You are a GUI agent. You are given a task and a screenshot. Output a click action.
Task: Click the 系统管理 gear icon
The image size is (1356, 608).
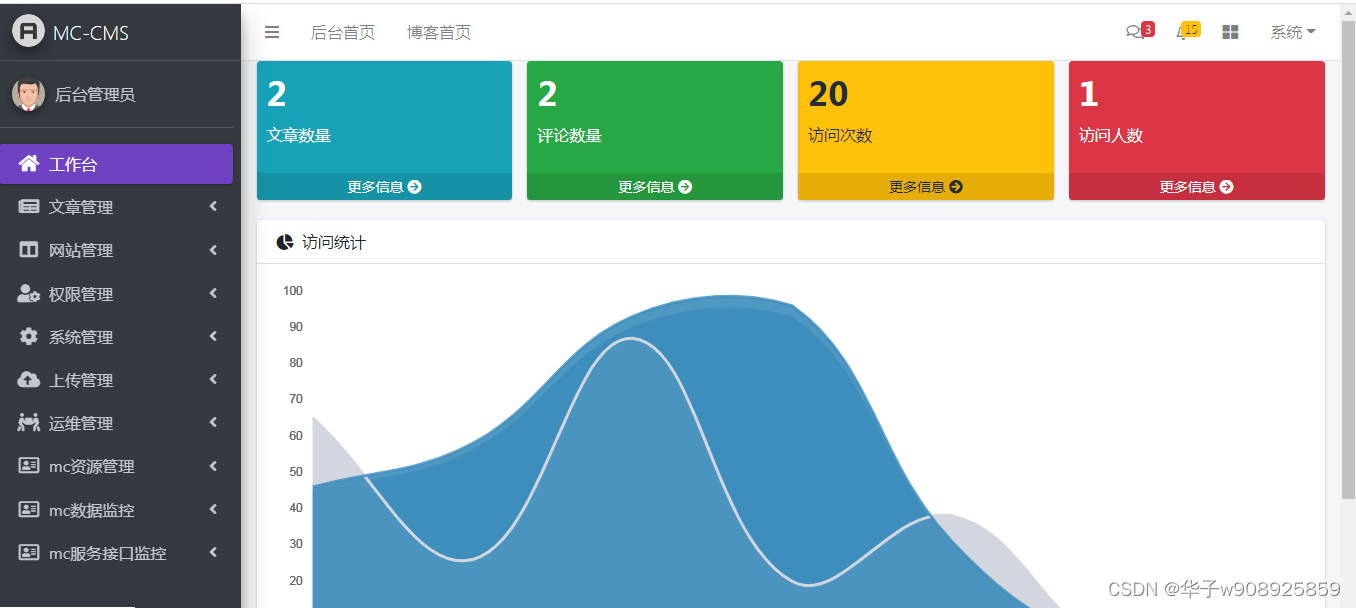(x=29, y=336)
